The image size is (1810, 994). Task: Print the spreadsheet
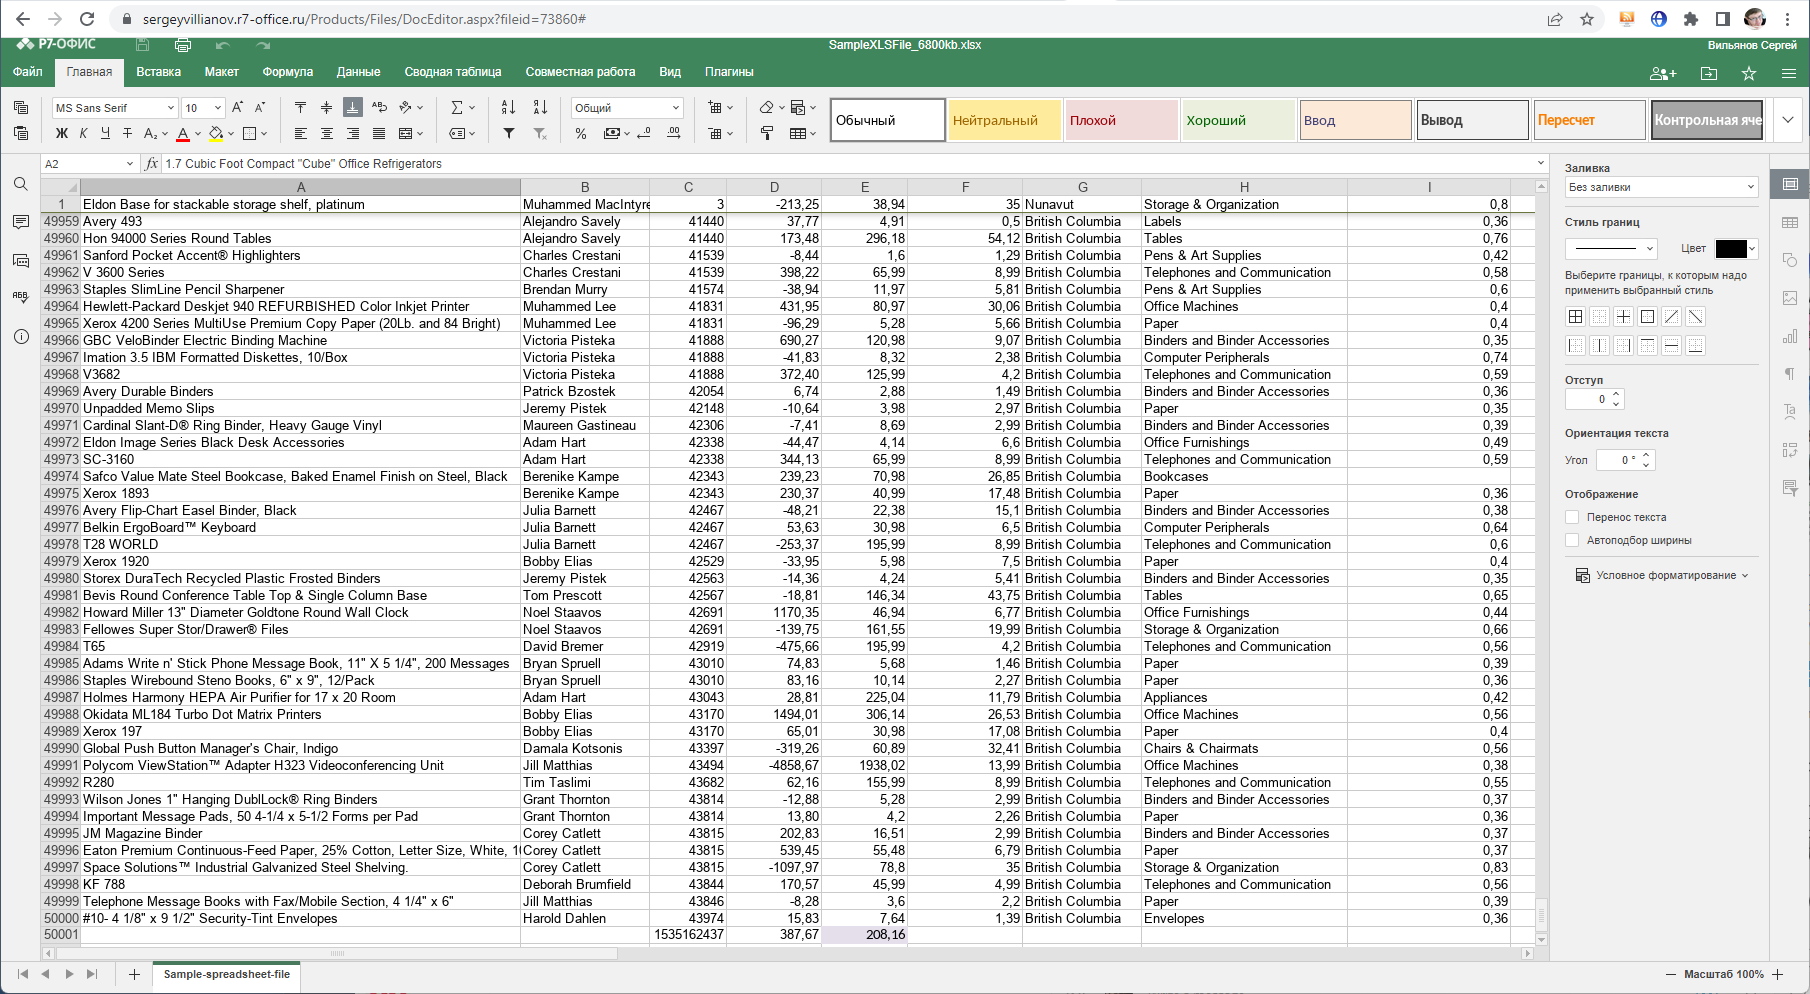(x=183, y=45)
